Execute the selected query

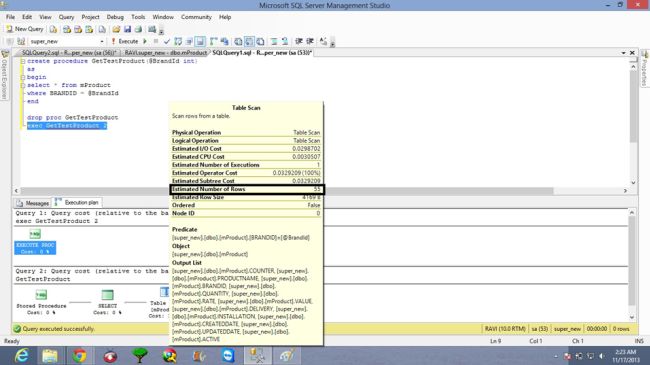click(x=124, y=41)
